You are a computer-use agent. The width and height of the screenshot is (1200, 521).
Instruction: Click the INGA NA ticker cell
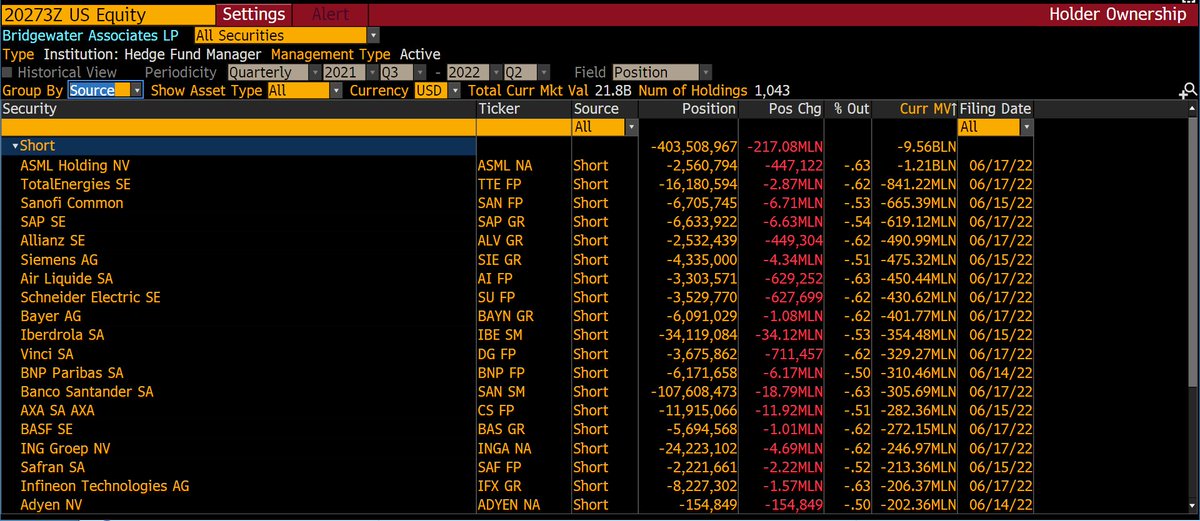coord(504,448)
